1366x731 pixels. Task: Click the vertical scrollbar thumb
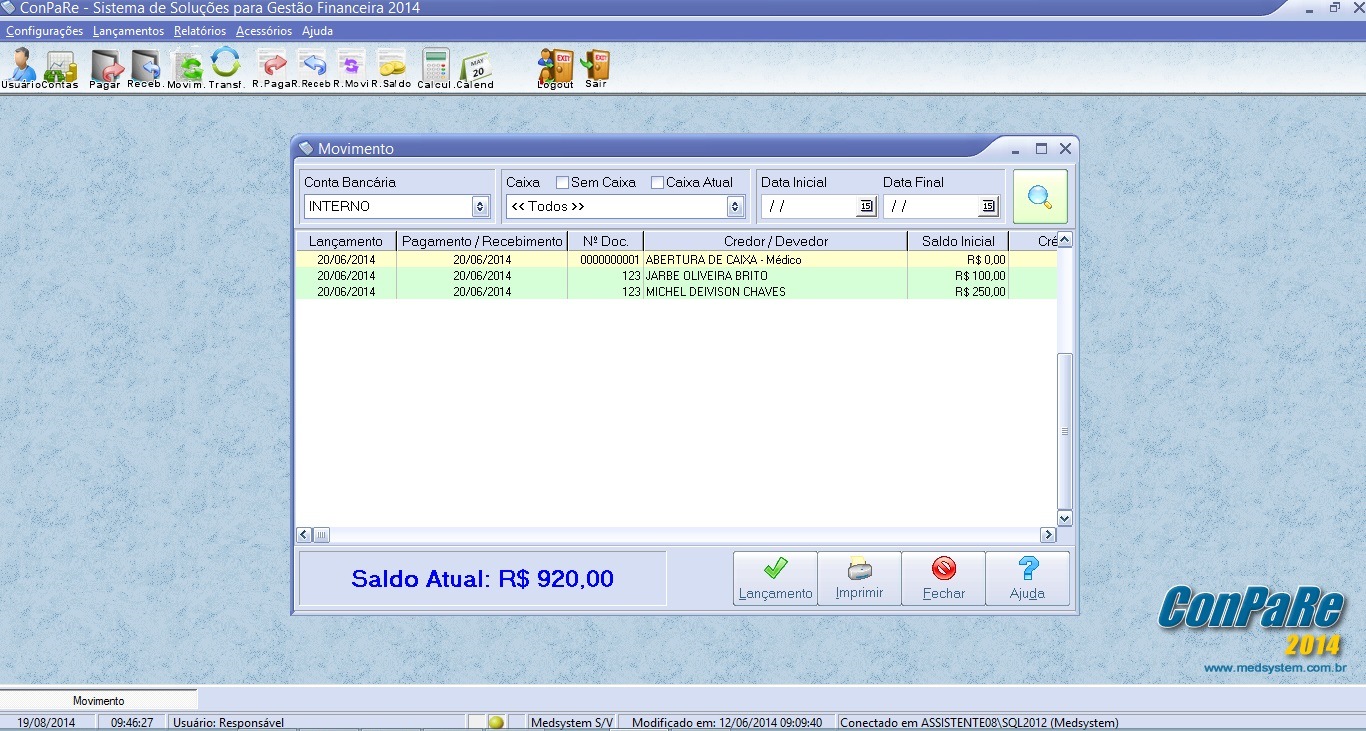[x=1065, y=431]
